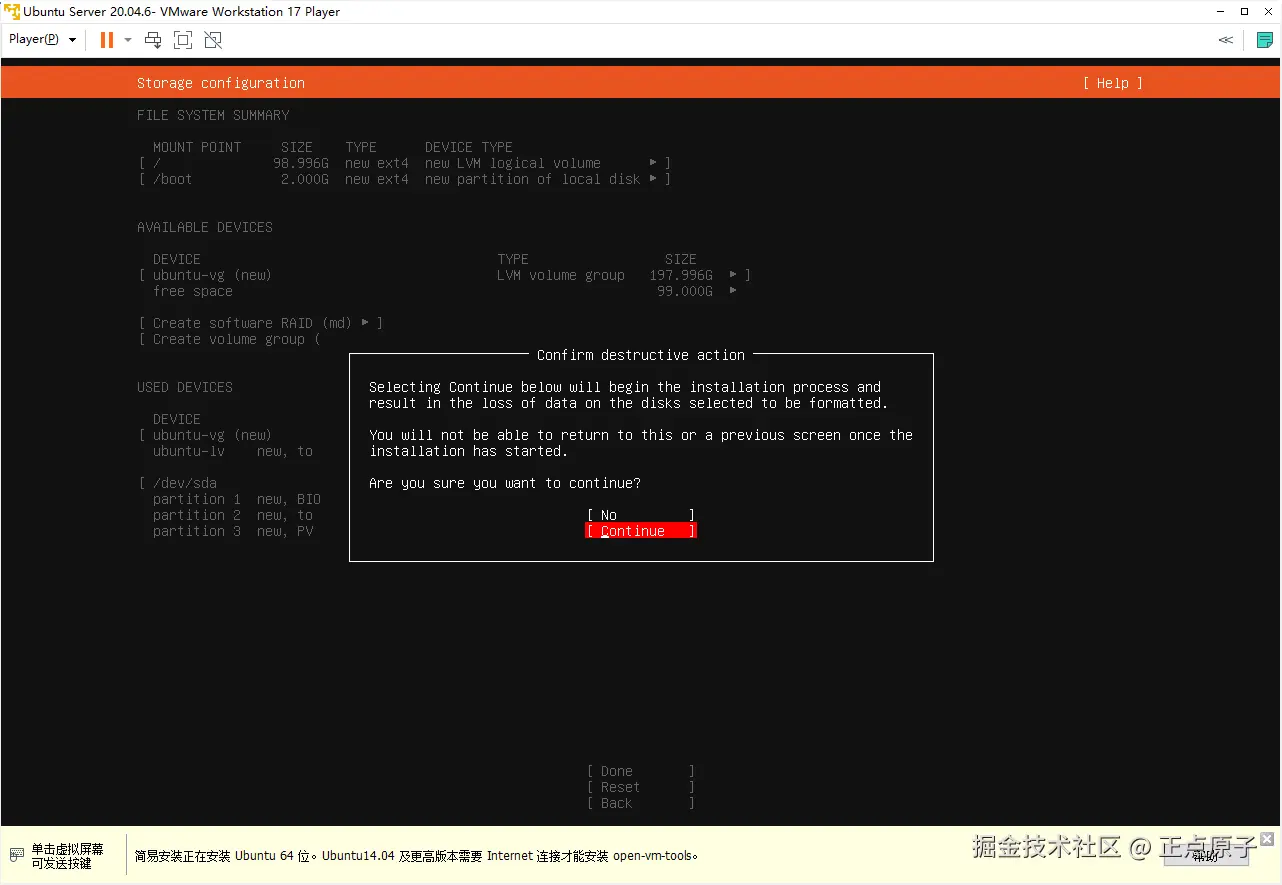Click the 99.000G free space size
Viewport: 1282px width, 885px height.
685,291
